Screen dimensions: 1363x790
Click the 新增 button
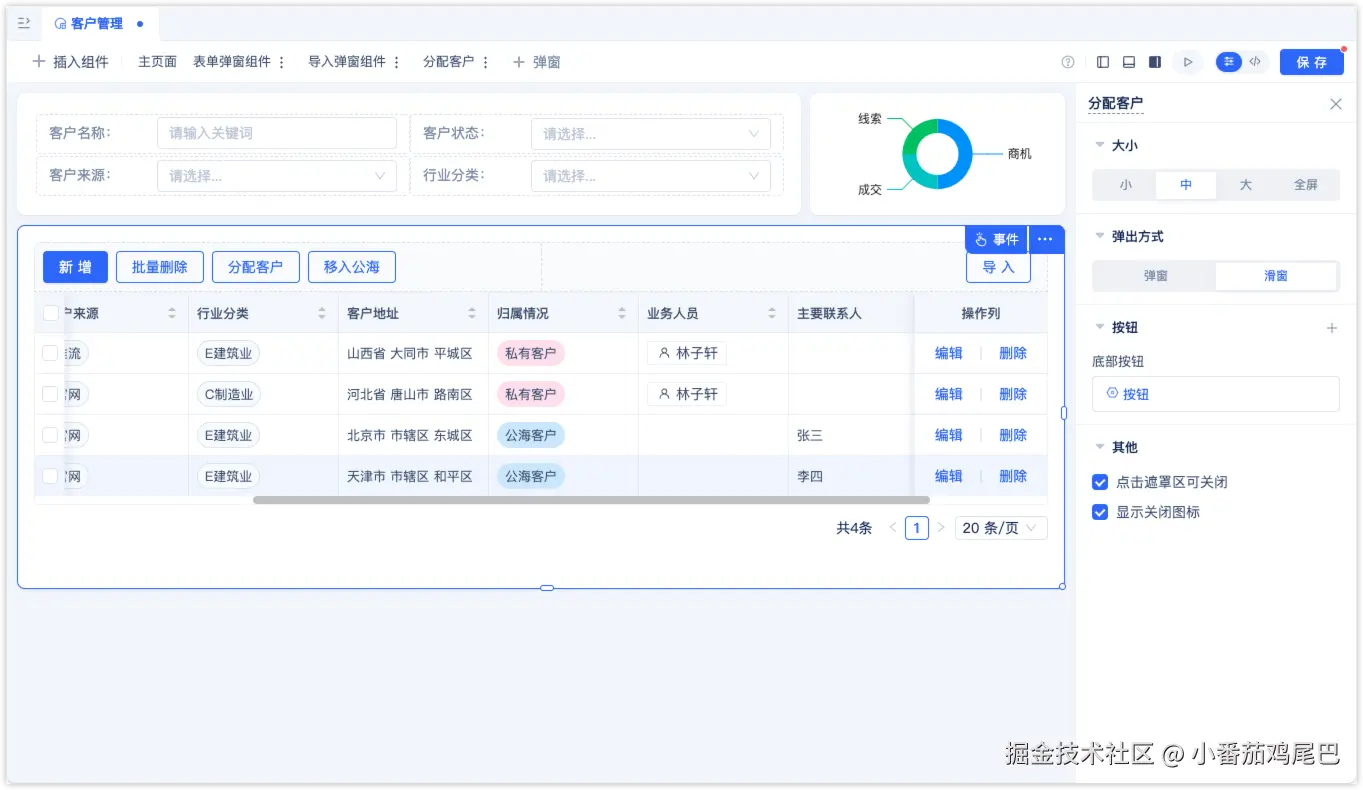click(x=75, y=267)
